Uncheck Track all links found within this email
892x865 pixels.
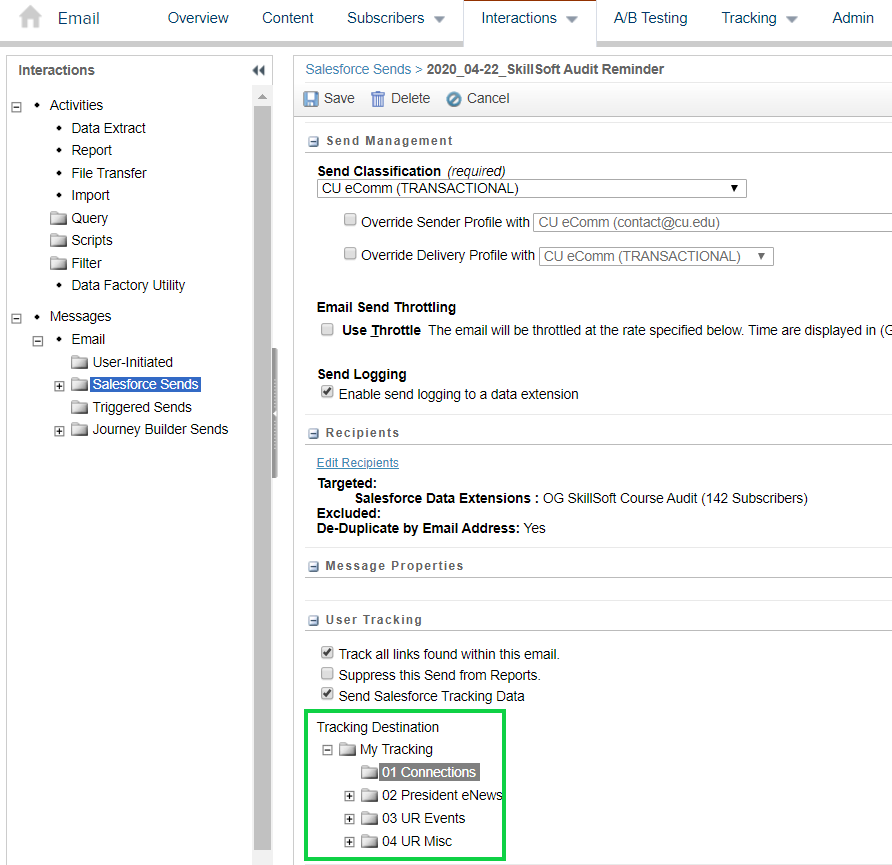pyautogui.click(x=327, y=652)
